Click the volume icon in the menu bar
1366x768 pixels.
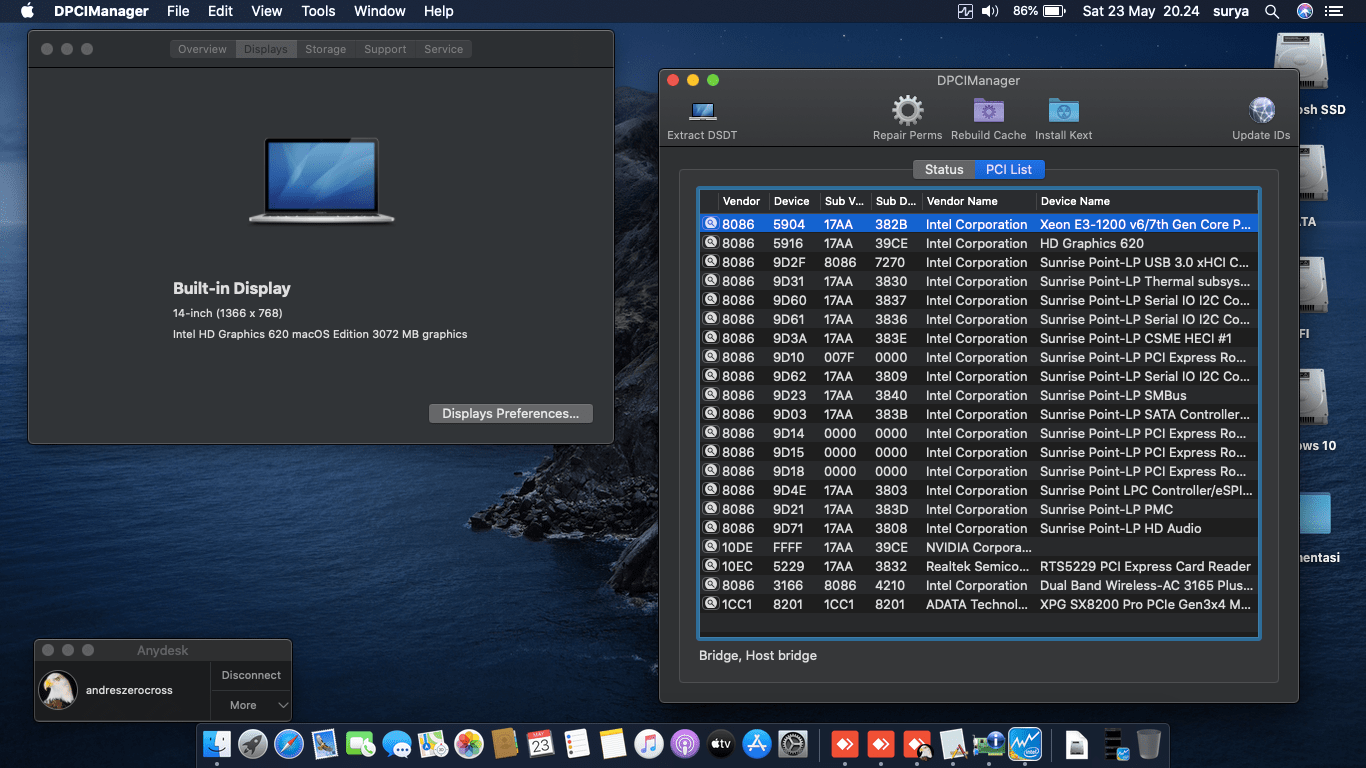(x=990, y=11)
